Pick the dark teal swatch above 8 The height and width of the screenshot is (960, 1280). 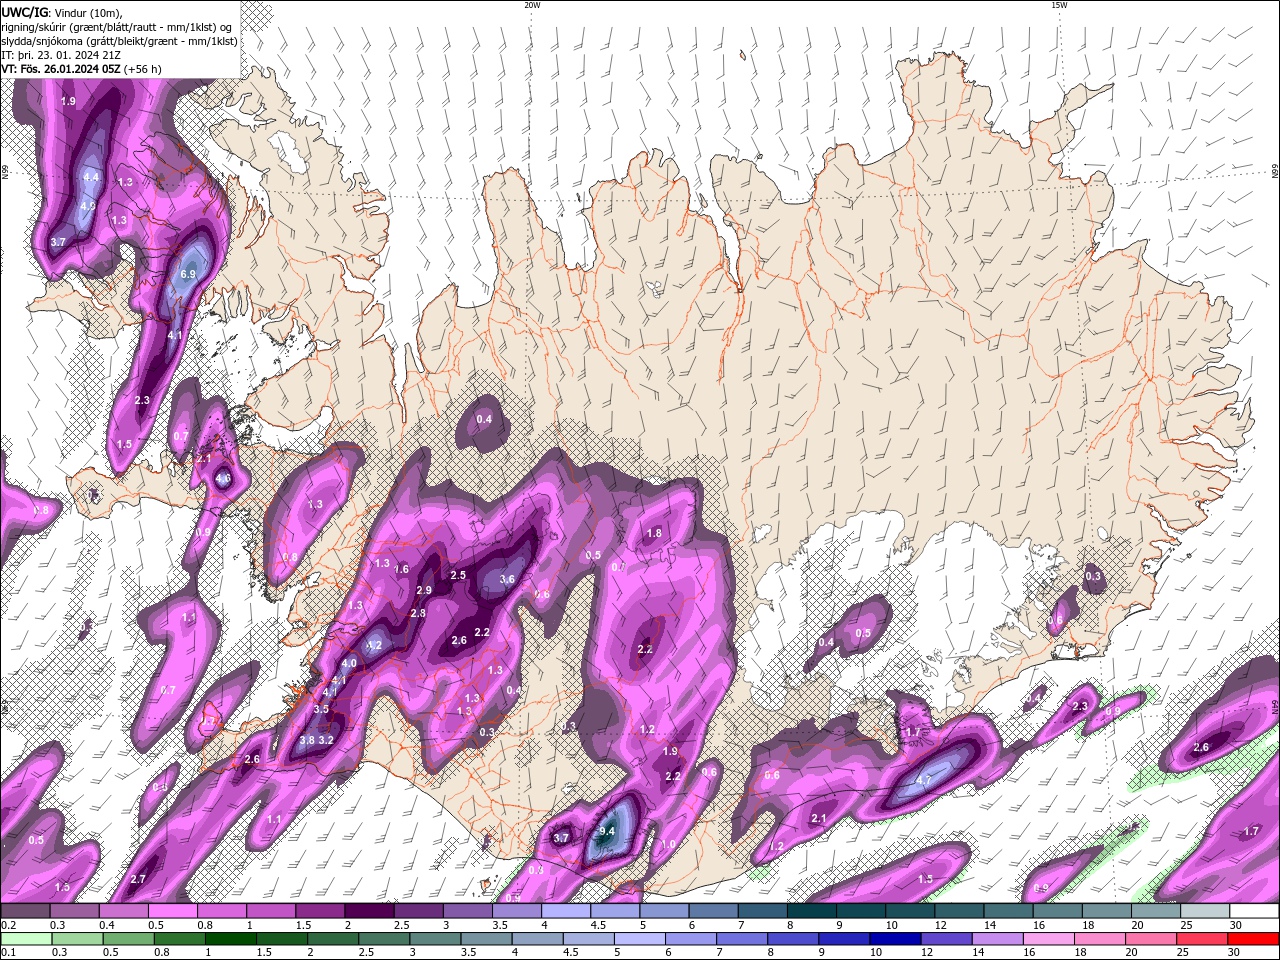[x=812, y=911]
